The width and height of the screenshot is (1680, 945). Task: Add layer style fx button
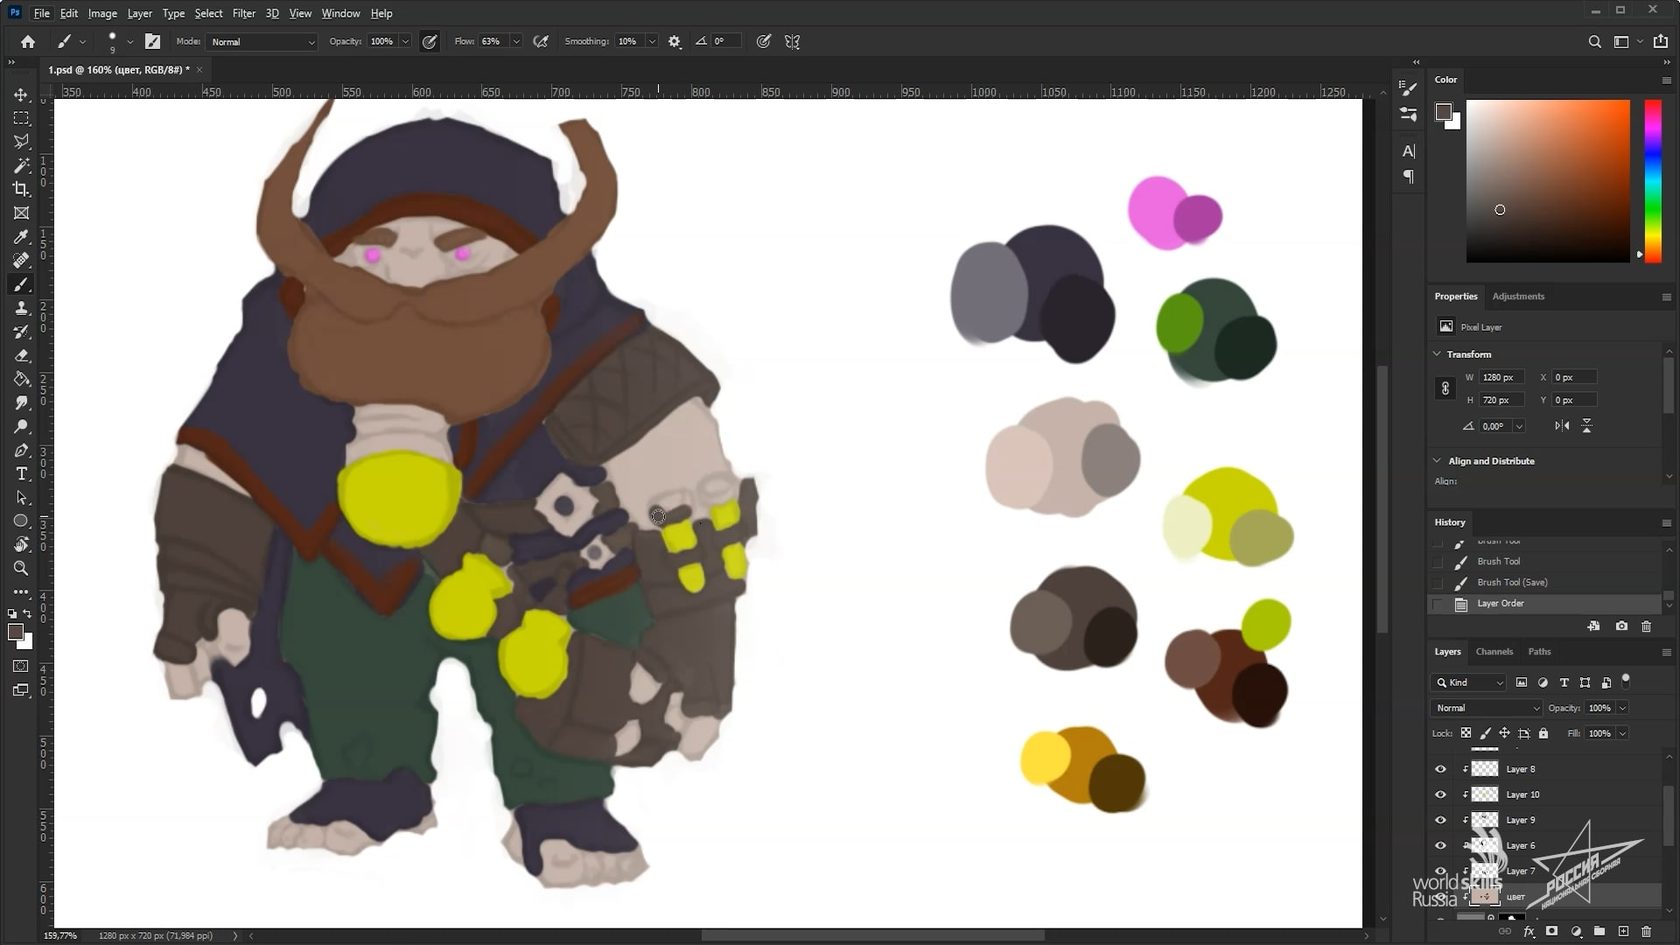pyautogui.click(x=1529, y=932)
